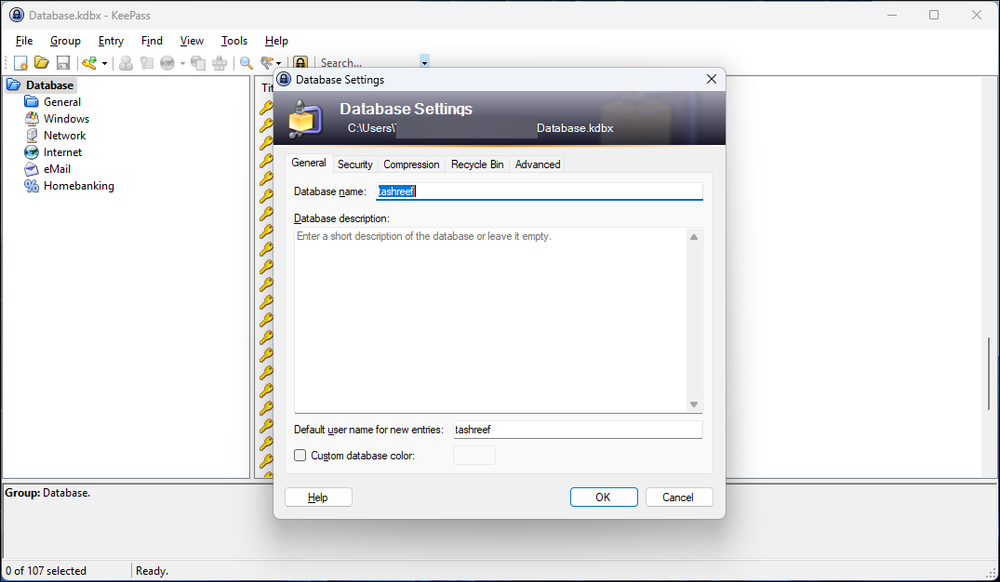The width and height of the screenshot is (1000, 582).
Task: Click the New database toolbar icon
Action: (20, 62)
